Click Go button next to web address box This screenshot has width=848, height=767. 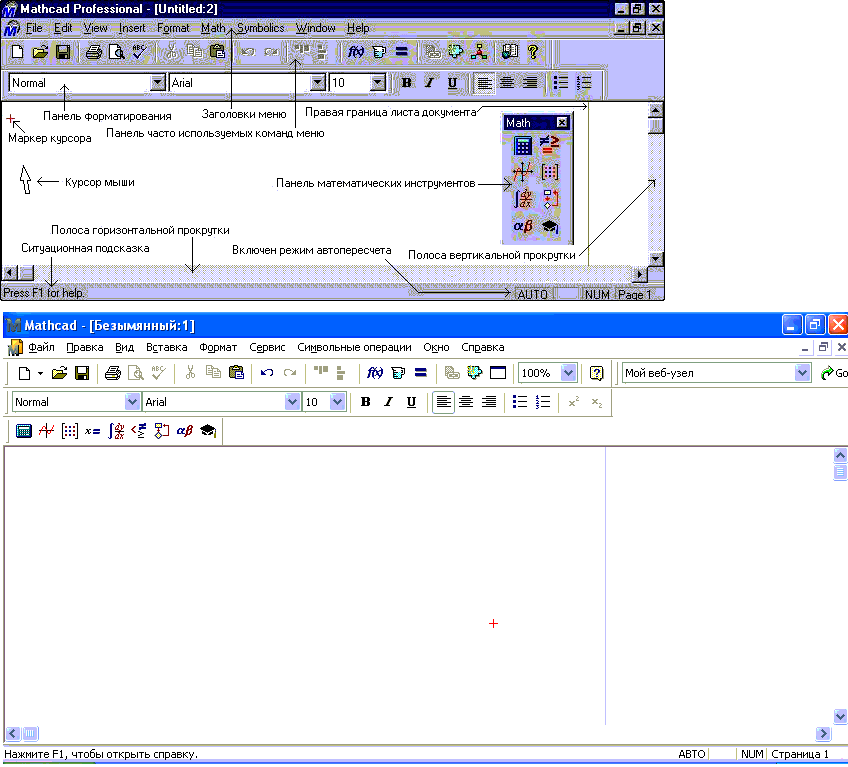point(833,373)
